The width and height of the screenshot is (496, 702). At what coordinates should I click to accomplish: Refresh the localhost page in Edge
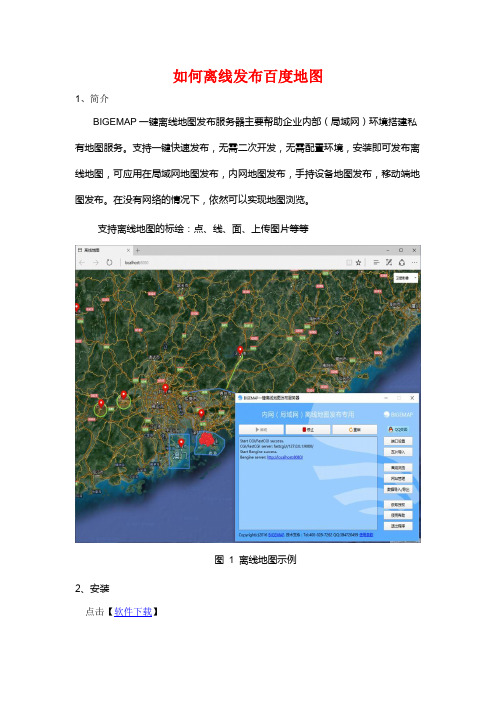109,262
